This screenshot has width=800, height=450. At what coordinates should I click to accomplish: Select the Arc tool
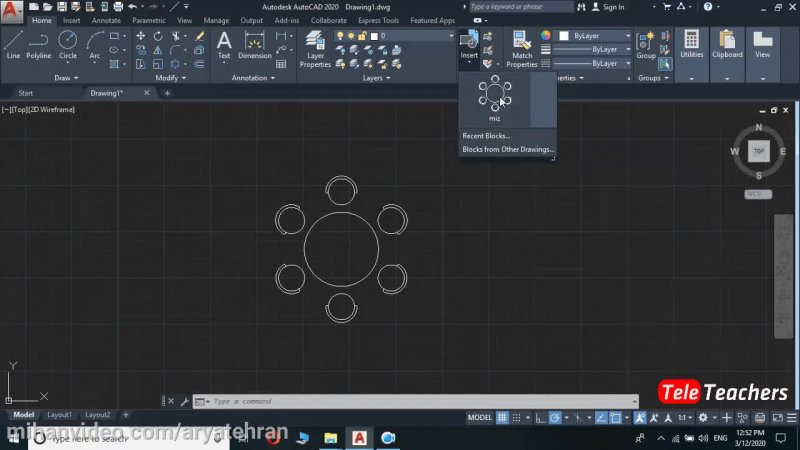(94, 45)
